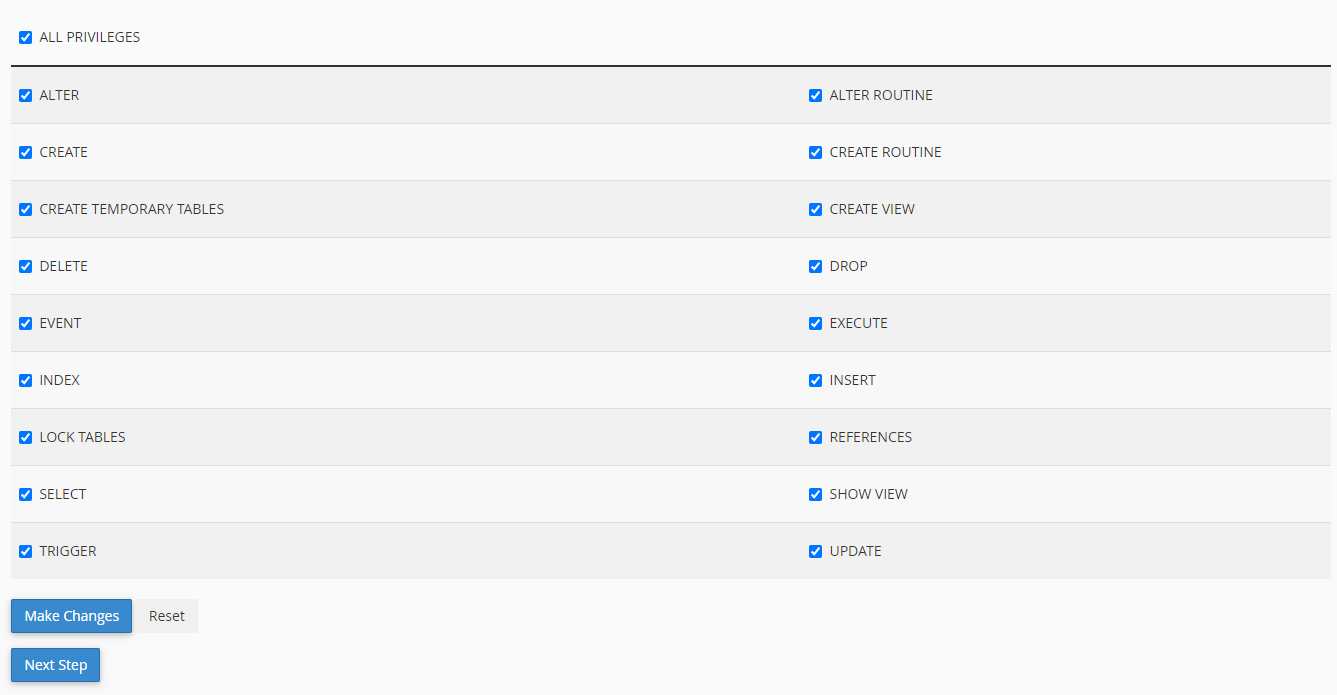Uncheck CREATE TEMPORARY TABLES privilege
This screenshot has width=1337, height=695.
tap(26, 210)
